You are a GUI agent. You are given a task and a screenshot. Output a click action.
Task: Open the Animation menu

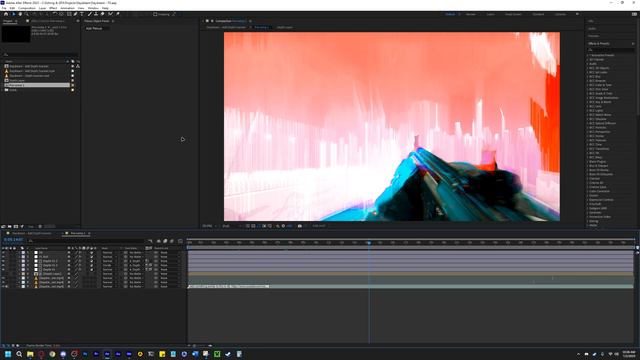pyautogui.click(x=67, y=8)
